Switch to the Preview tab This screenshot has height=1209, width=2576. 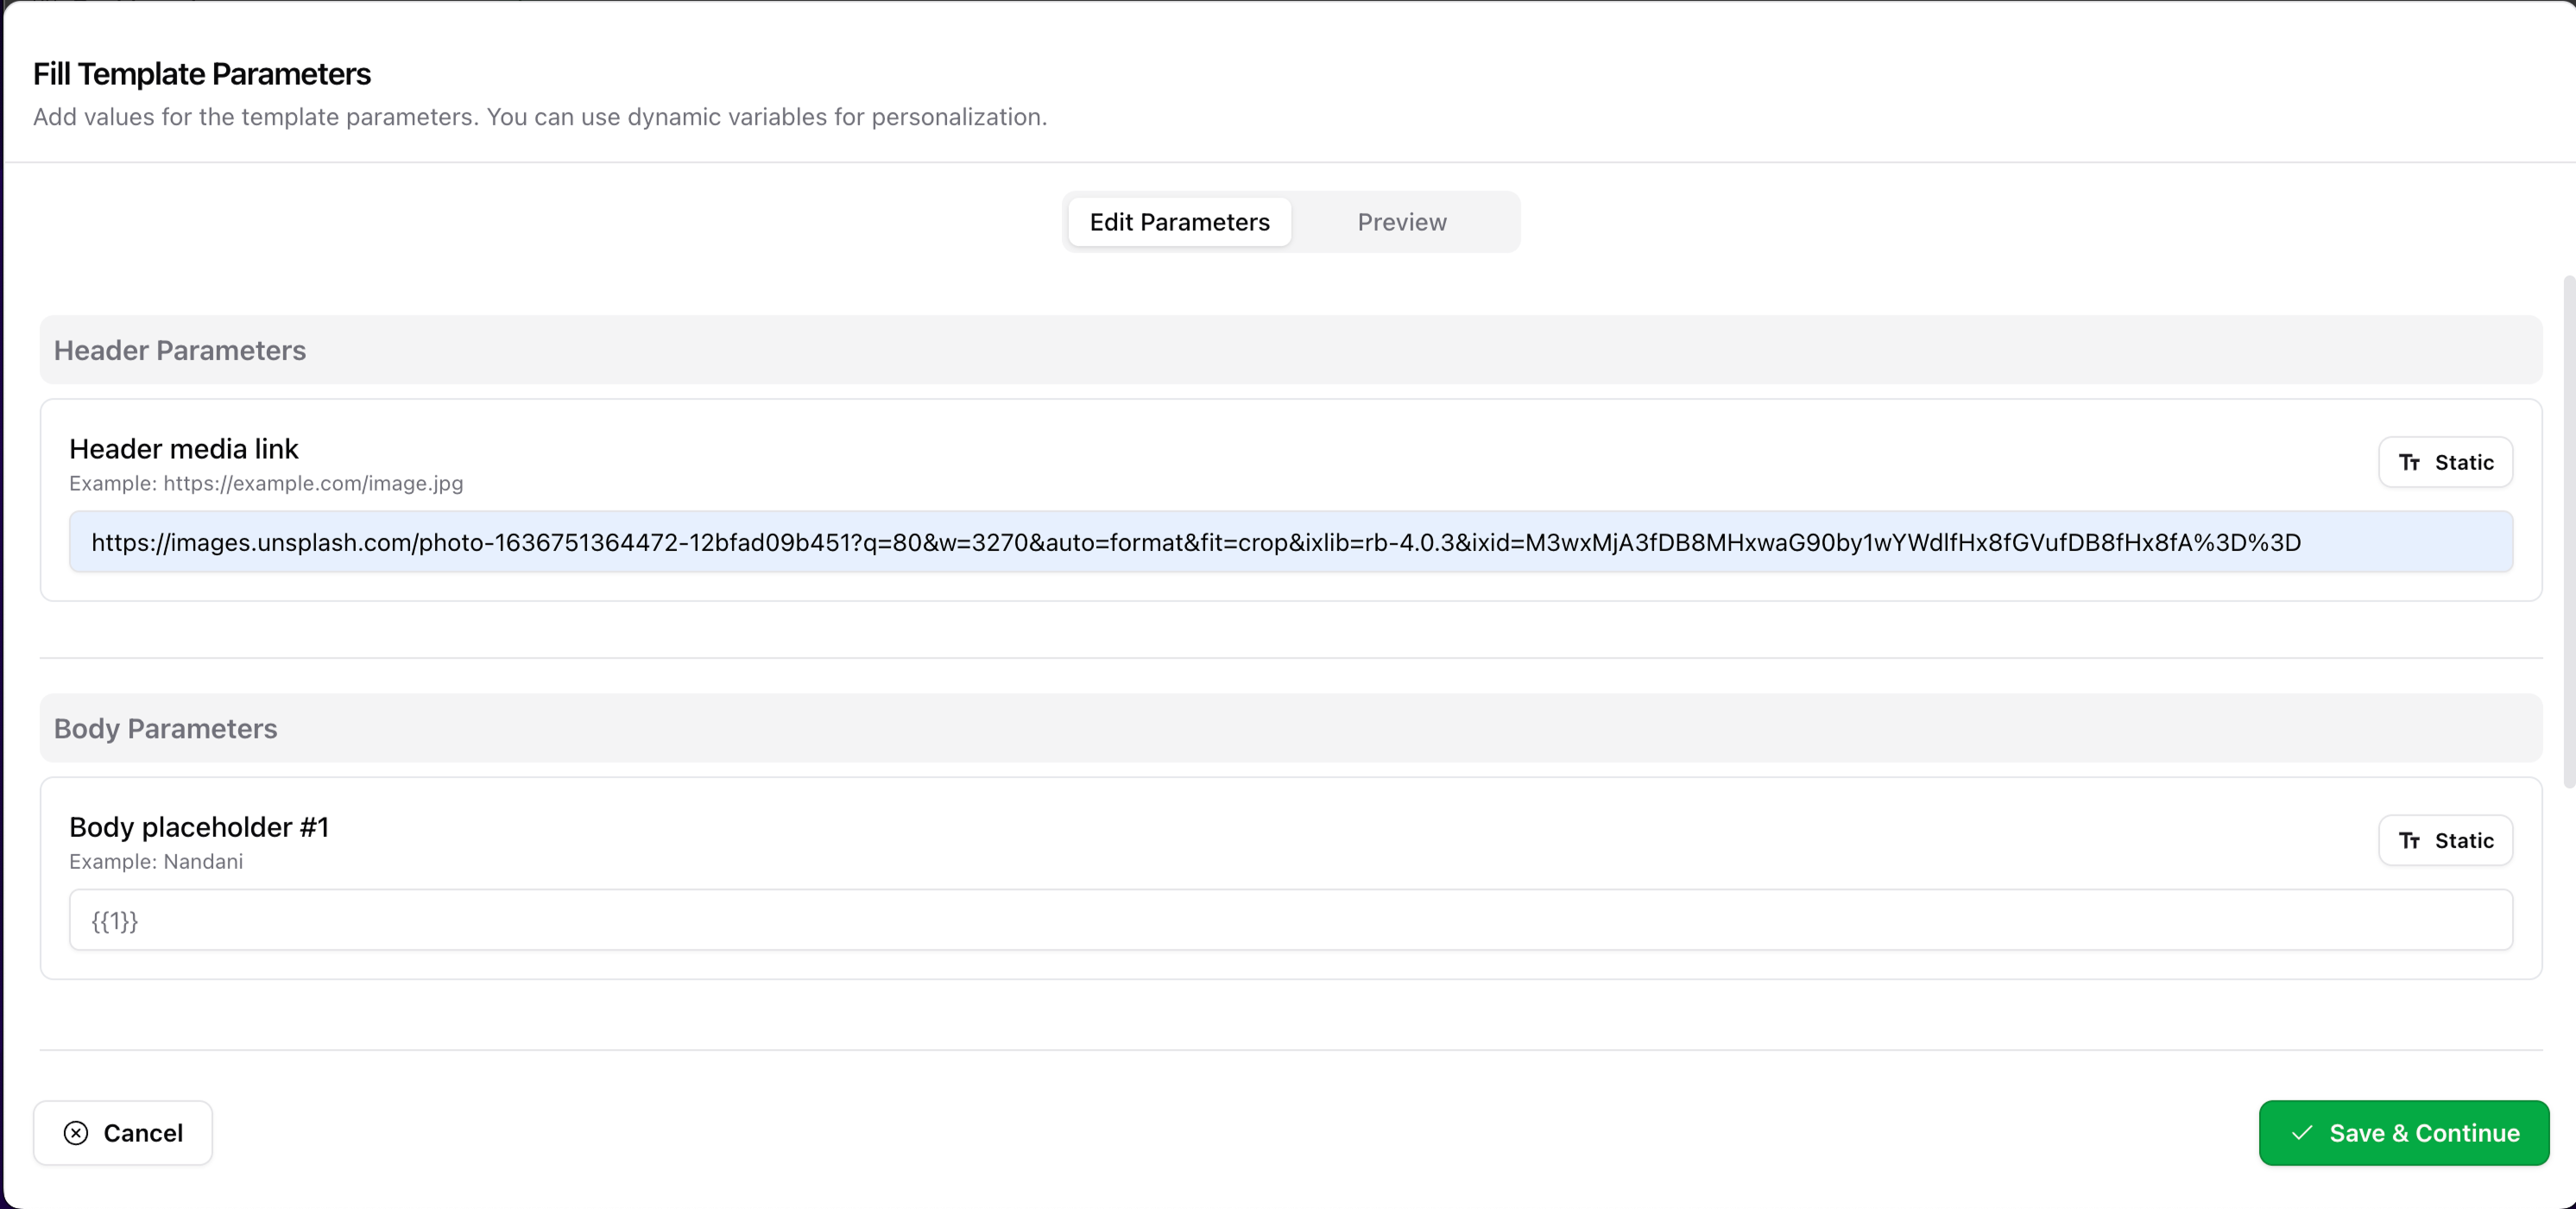pos(1401,222)
